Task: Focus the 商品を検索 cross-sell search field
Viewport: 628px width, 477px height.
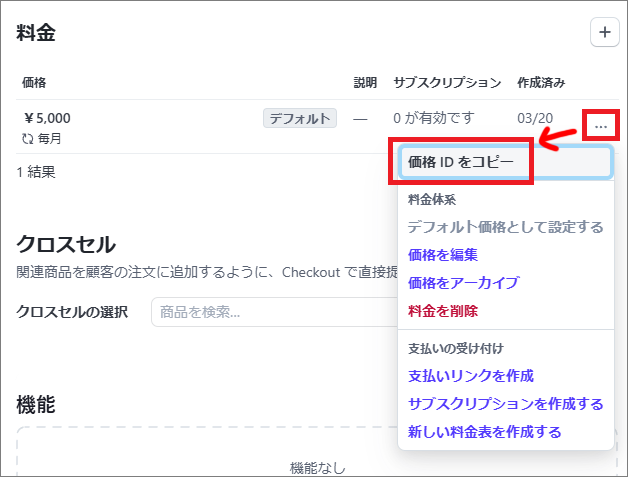Action: (275, 312)
